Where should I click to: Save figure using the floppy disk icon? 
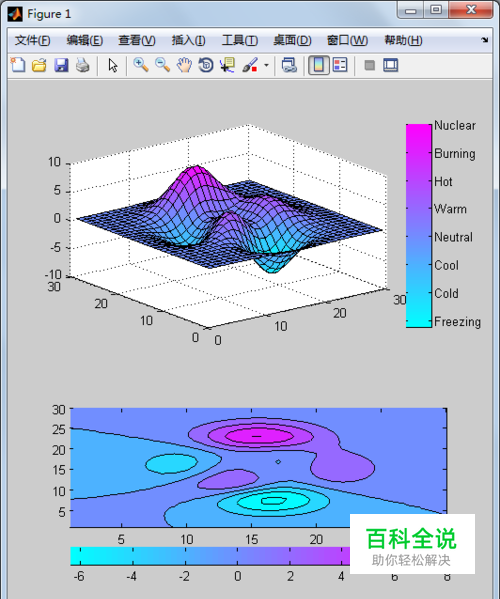(61, 65)
